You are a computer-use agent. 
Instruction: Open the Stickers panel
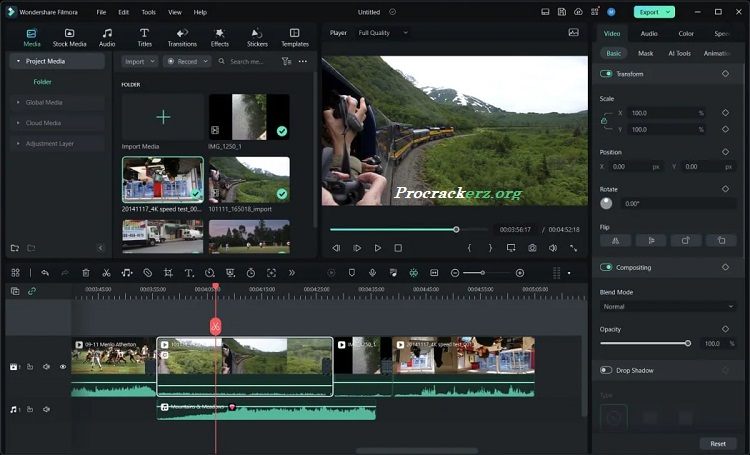click(x=257, y=37)
